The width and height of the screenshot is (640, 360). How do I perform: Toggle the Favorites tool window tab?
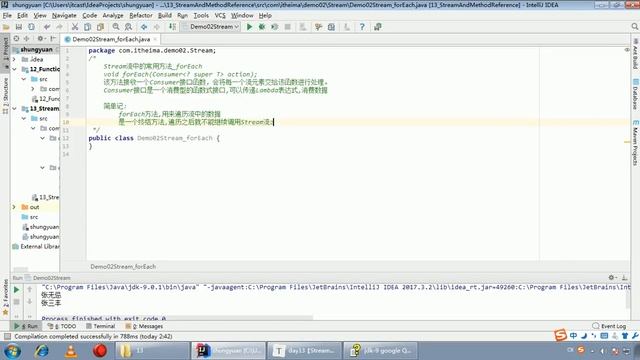click(x=5, y=296)
